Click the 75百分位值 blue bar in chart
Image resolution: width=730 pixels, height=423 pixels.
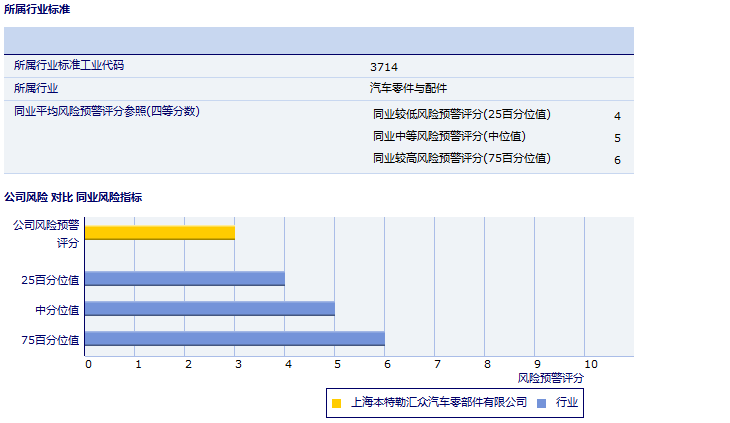coord(235,339)
